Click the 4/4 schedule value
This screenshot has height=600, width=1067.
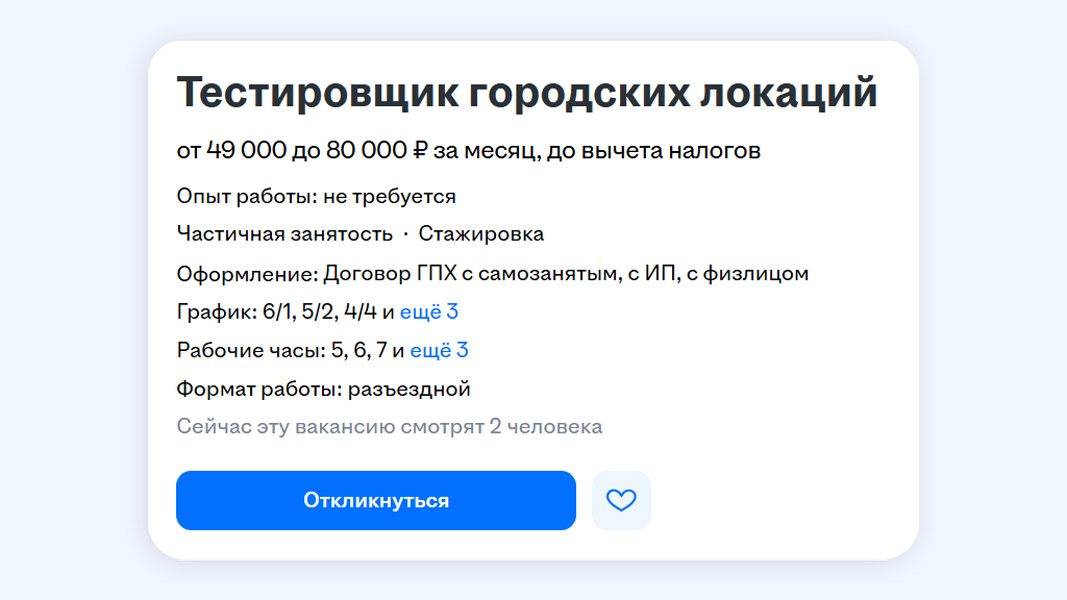pos(360,312)
